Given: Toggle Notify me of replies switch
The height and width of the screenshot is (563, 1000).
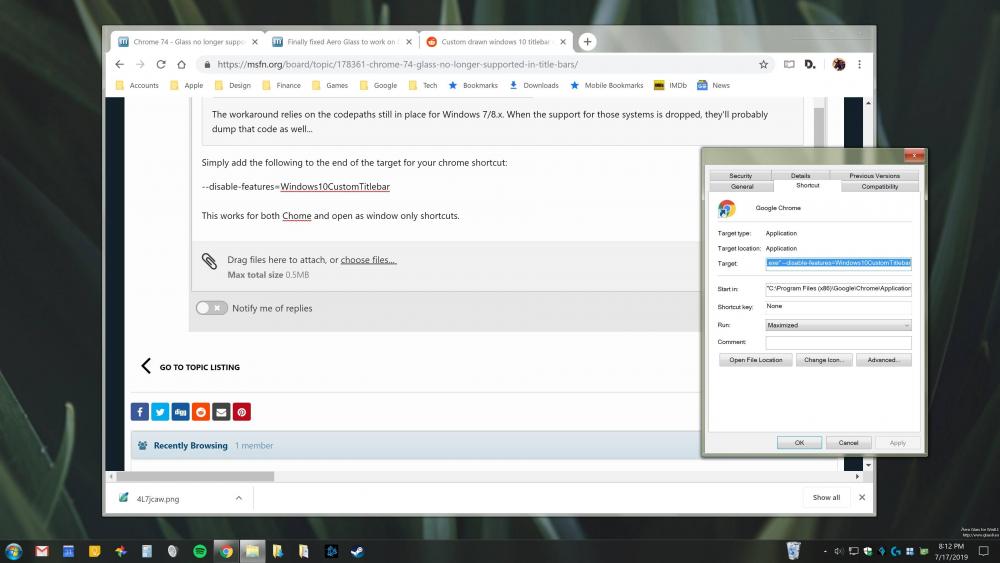Looking at the screenshot, I should pyautogui.click(x=211, y=308).
